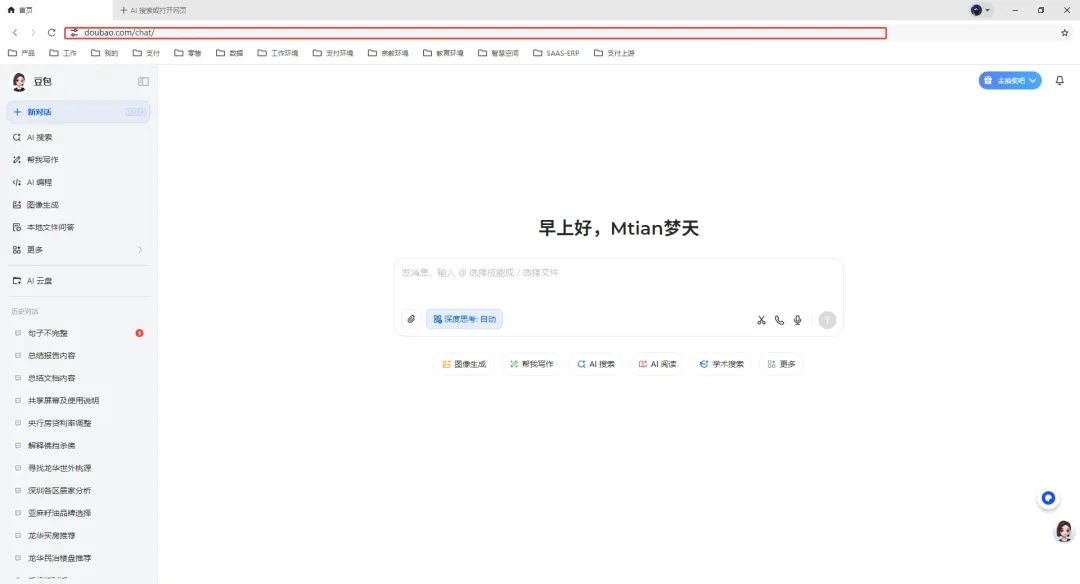Click the microphone voice input icon
The image size is (1080, 584).
[x=798, y=320]
